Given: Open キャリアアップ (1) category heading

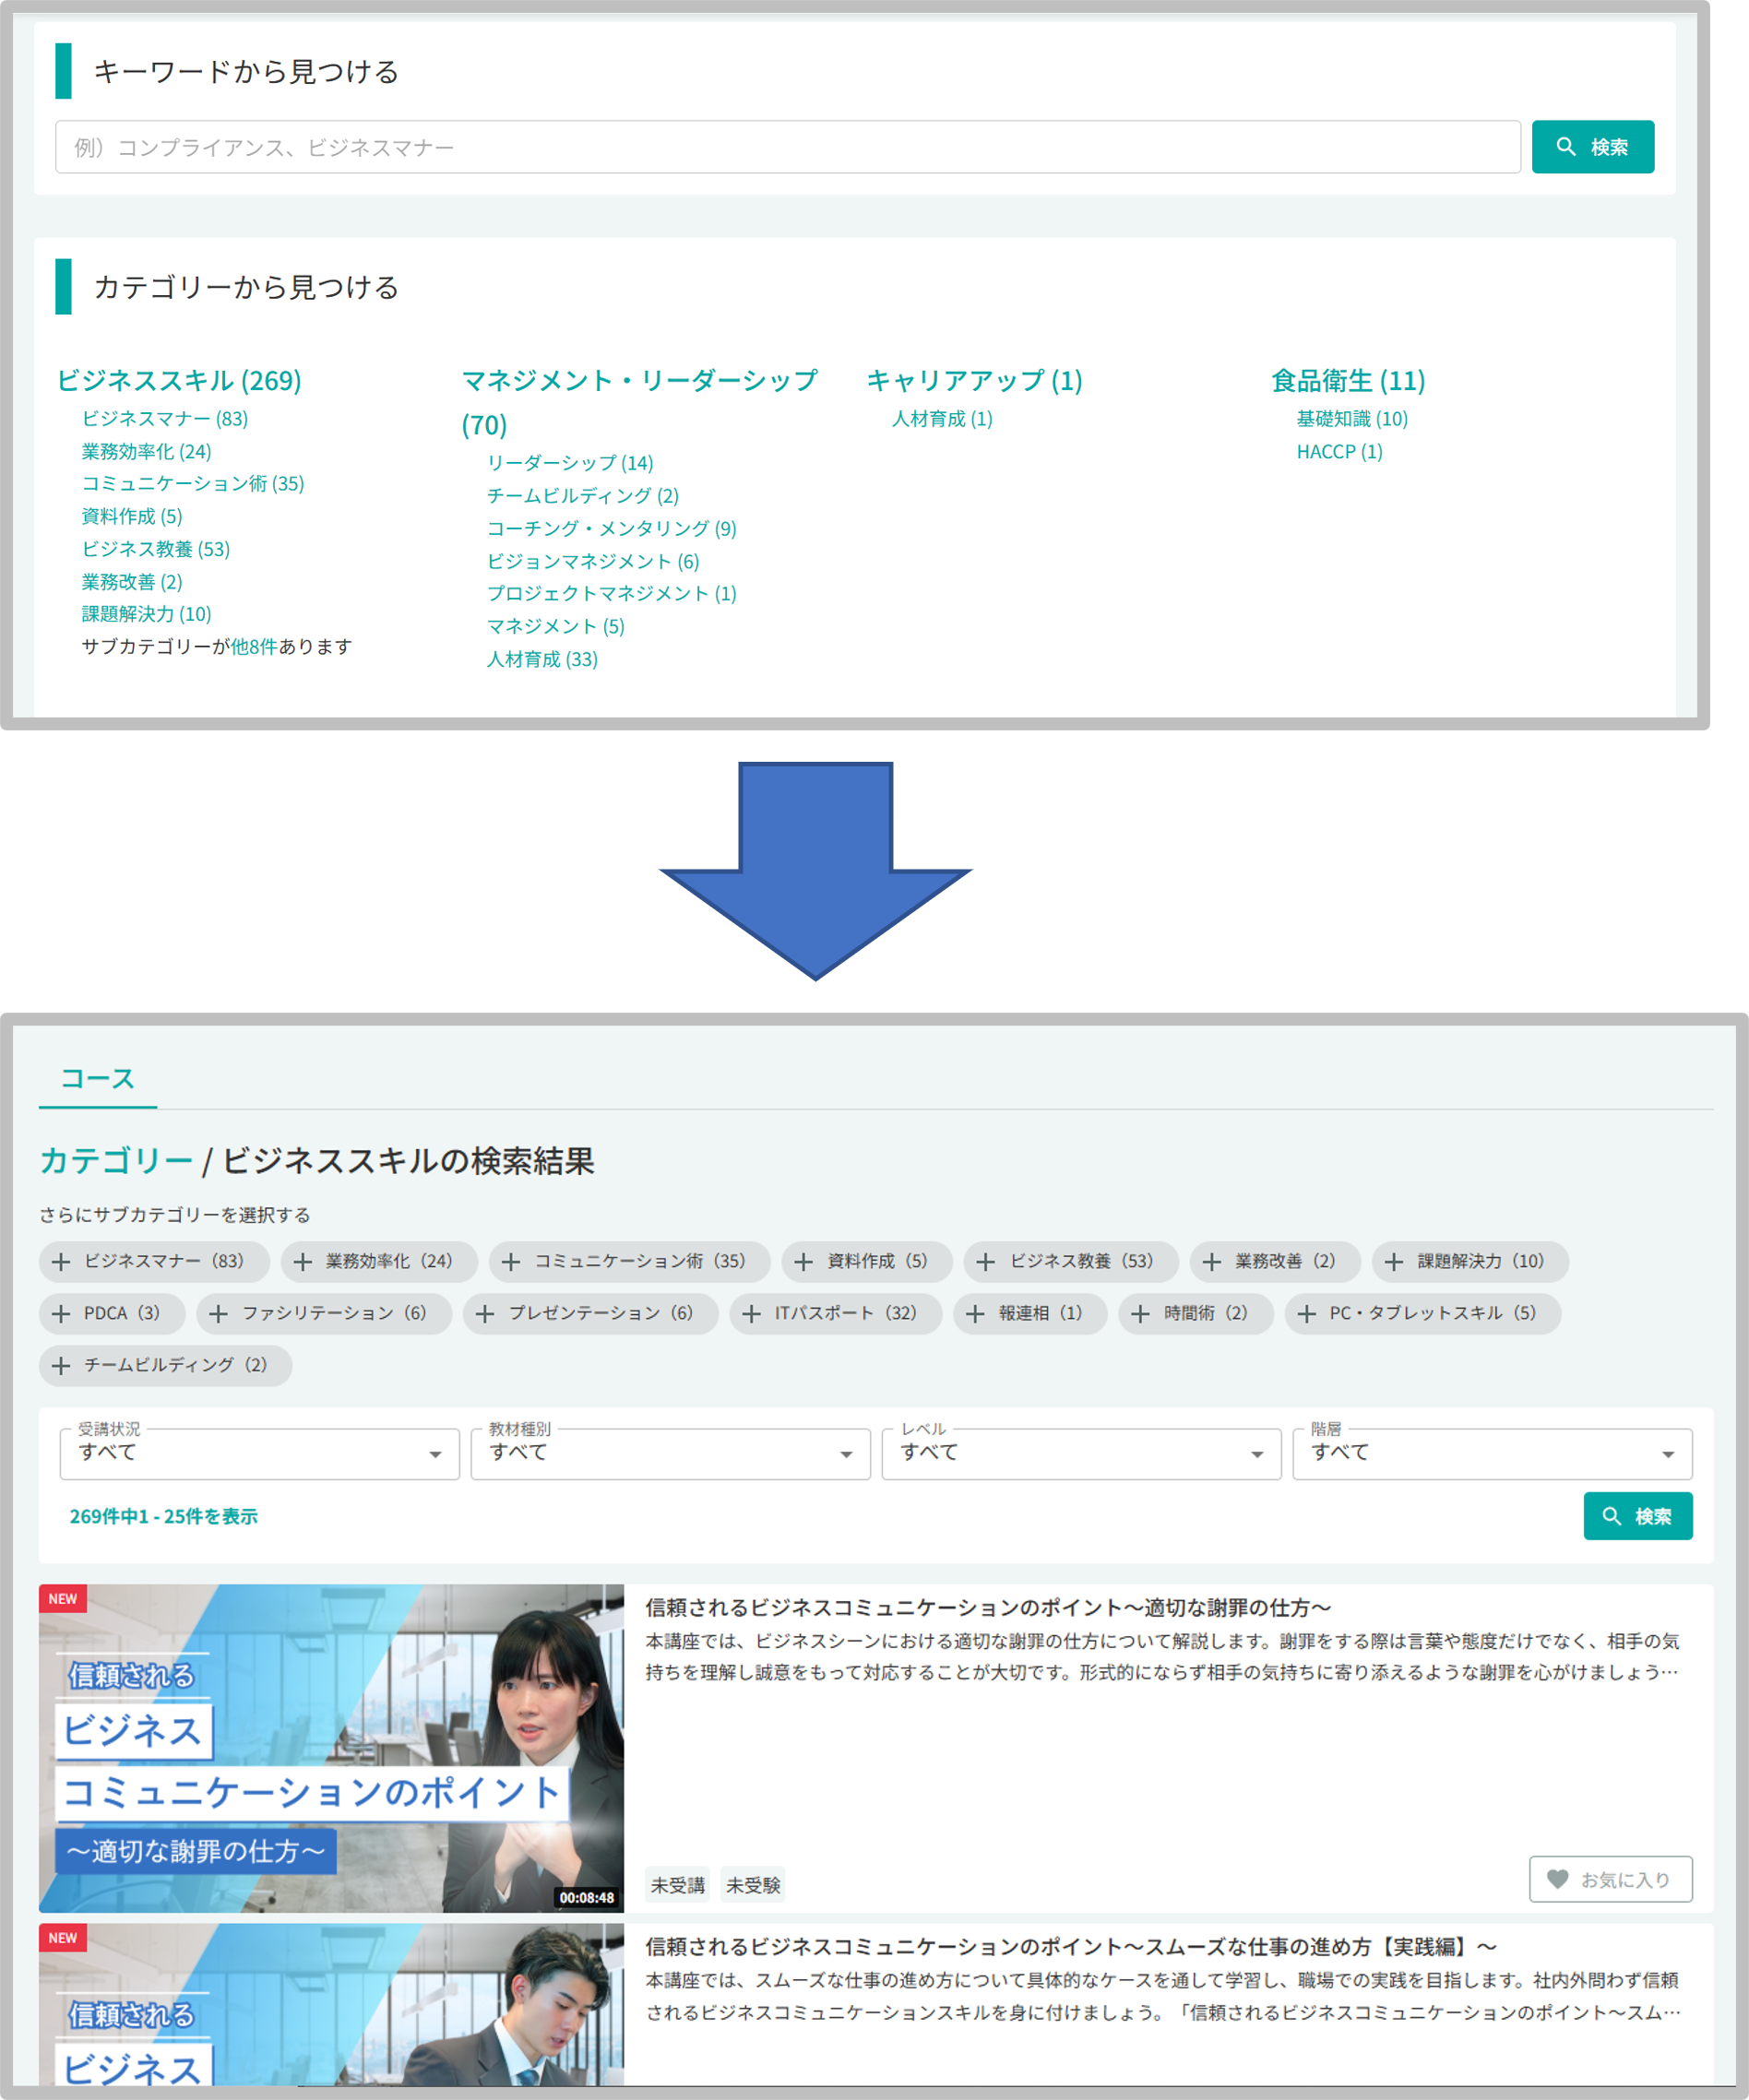Looking at the screenshot, I should (x=974, y=381).
